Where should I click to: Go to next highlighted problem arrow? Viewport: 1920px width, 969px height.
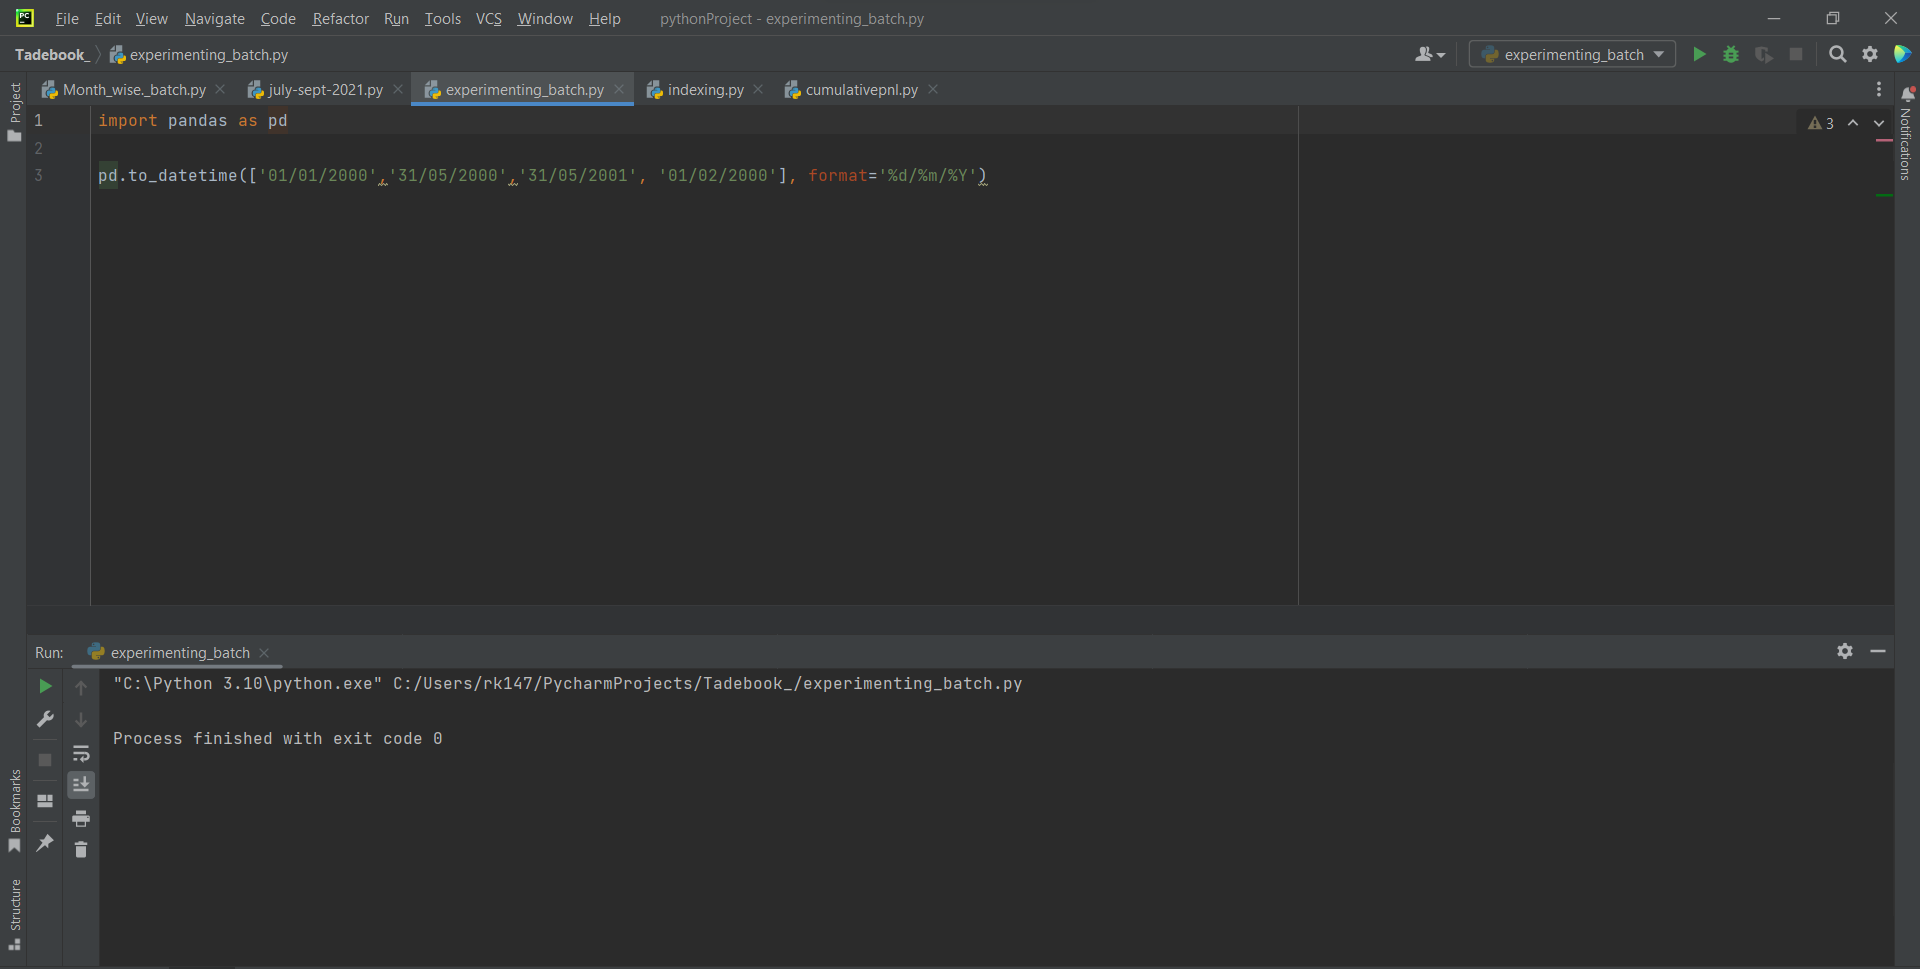tap(1879, 123)
